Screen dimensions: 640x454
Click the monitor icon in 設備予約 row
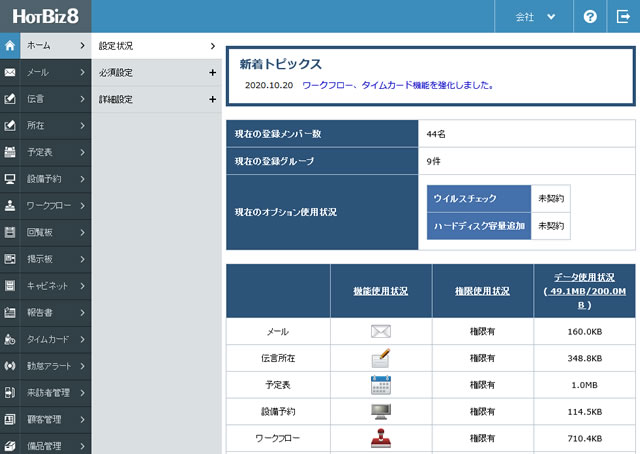pyautogui.click(x=380, y=411)
